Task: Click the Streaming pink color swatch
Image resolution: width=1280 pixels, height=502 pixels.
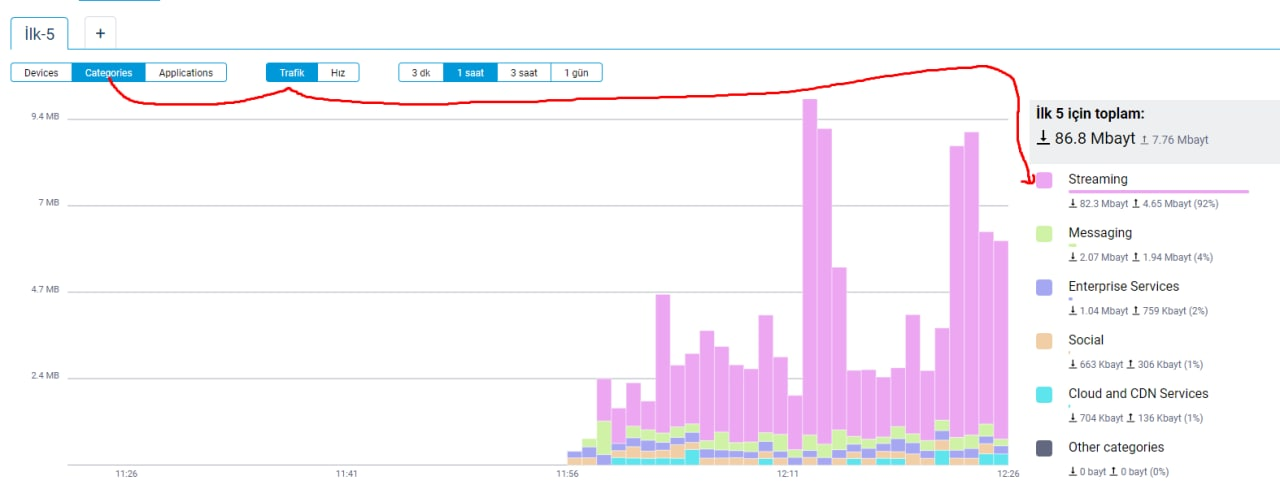Action: (x=1044, y=181)
